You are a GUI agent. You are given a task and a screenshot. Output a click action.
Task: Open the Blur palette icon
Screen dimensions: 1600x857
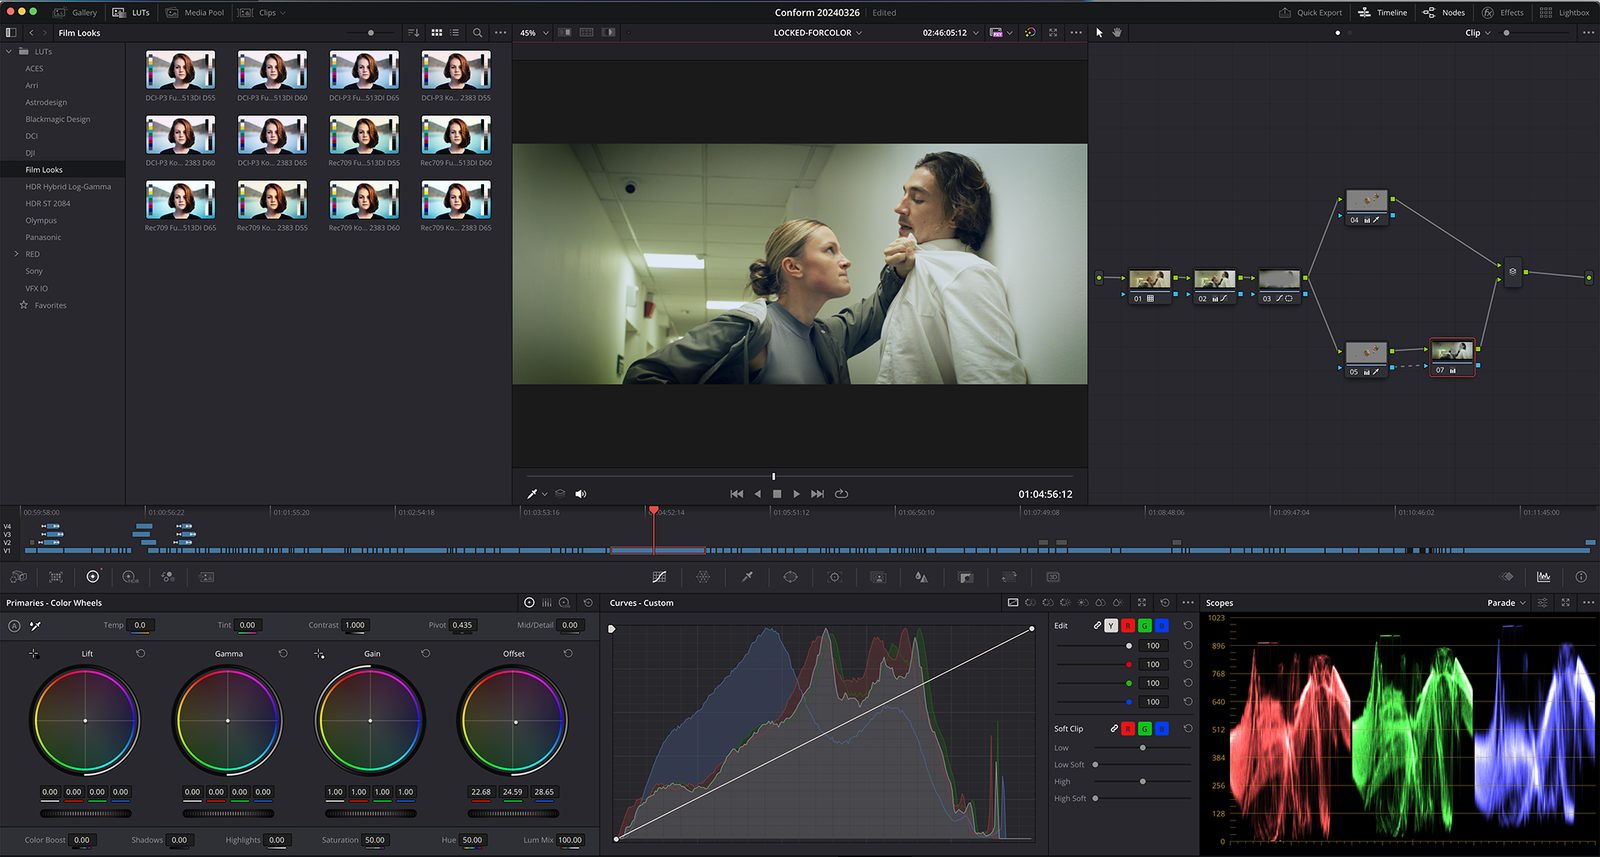(921, 577)
